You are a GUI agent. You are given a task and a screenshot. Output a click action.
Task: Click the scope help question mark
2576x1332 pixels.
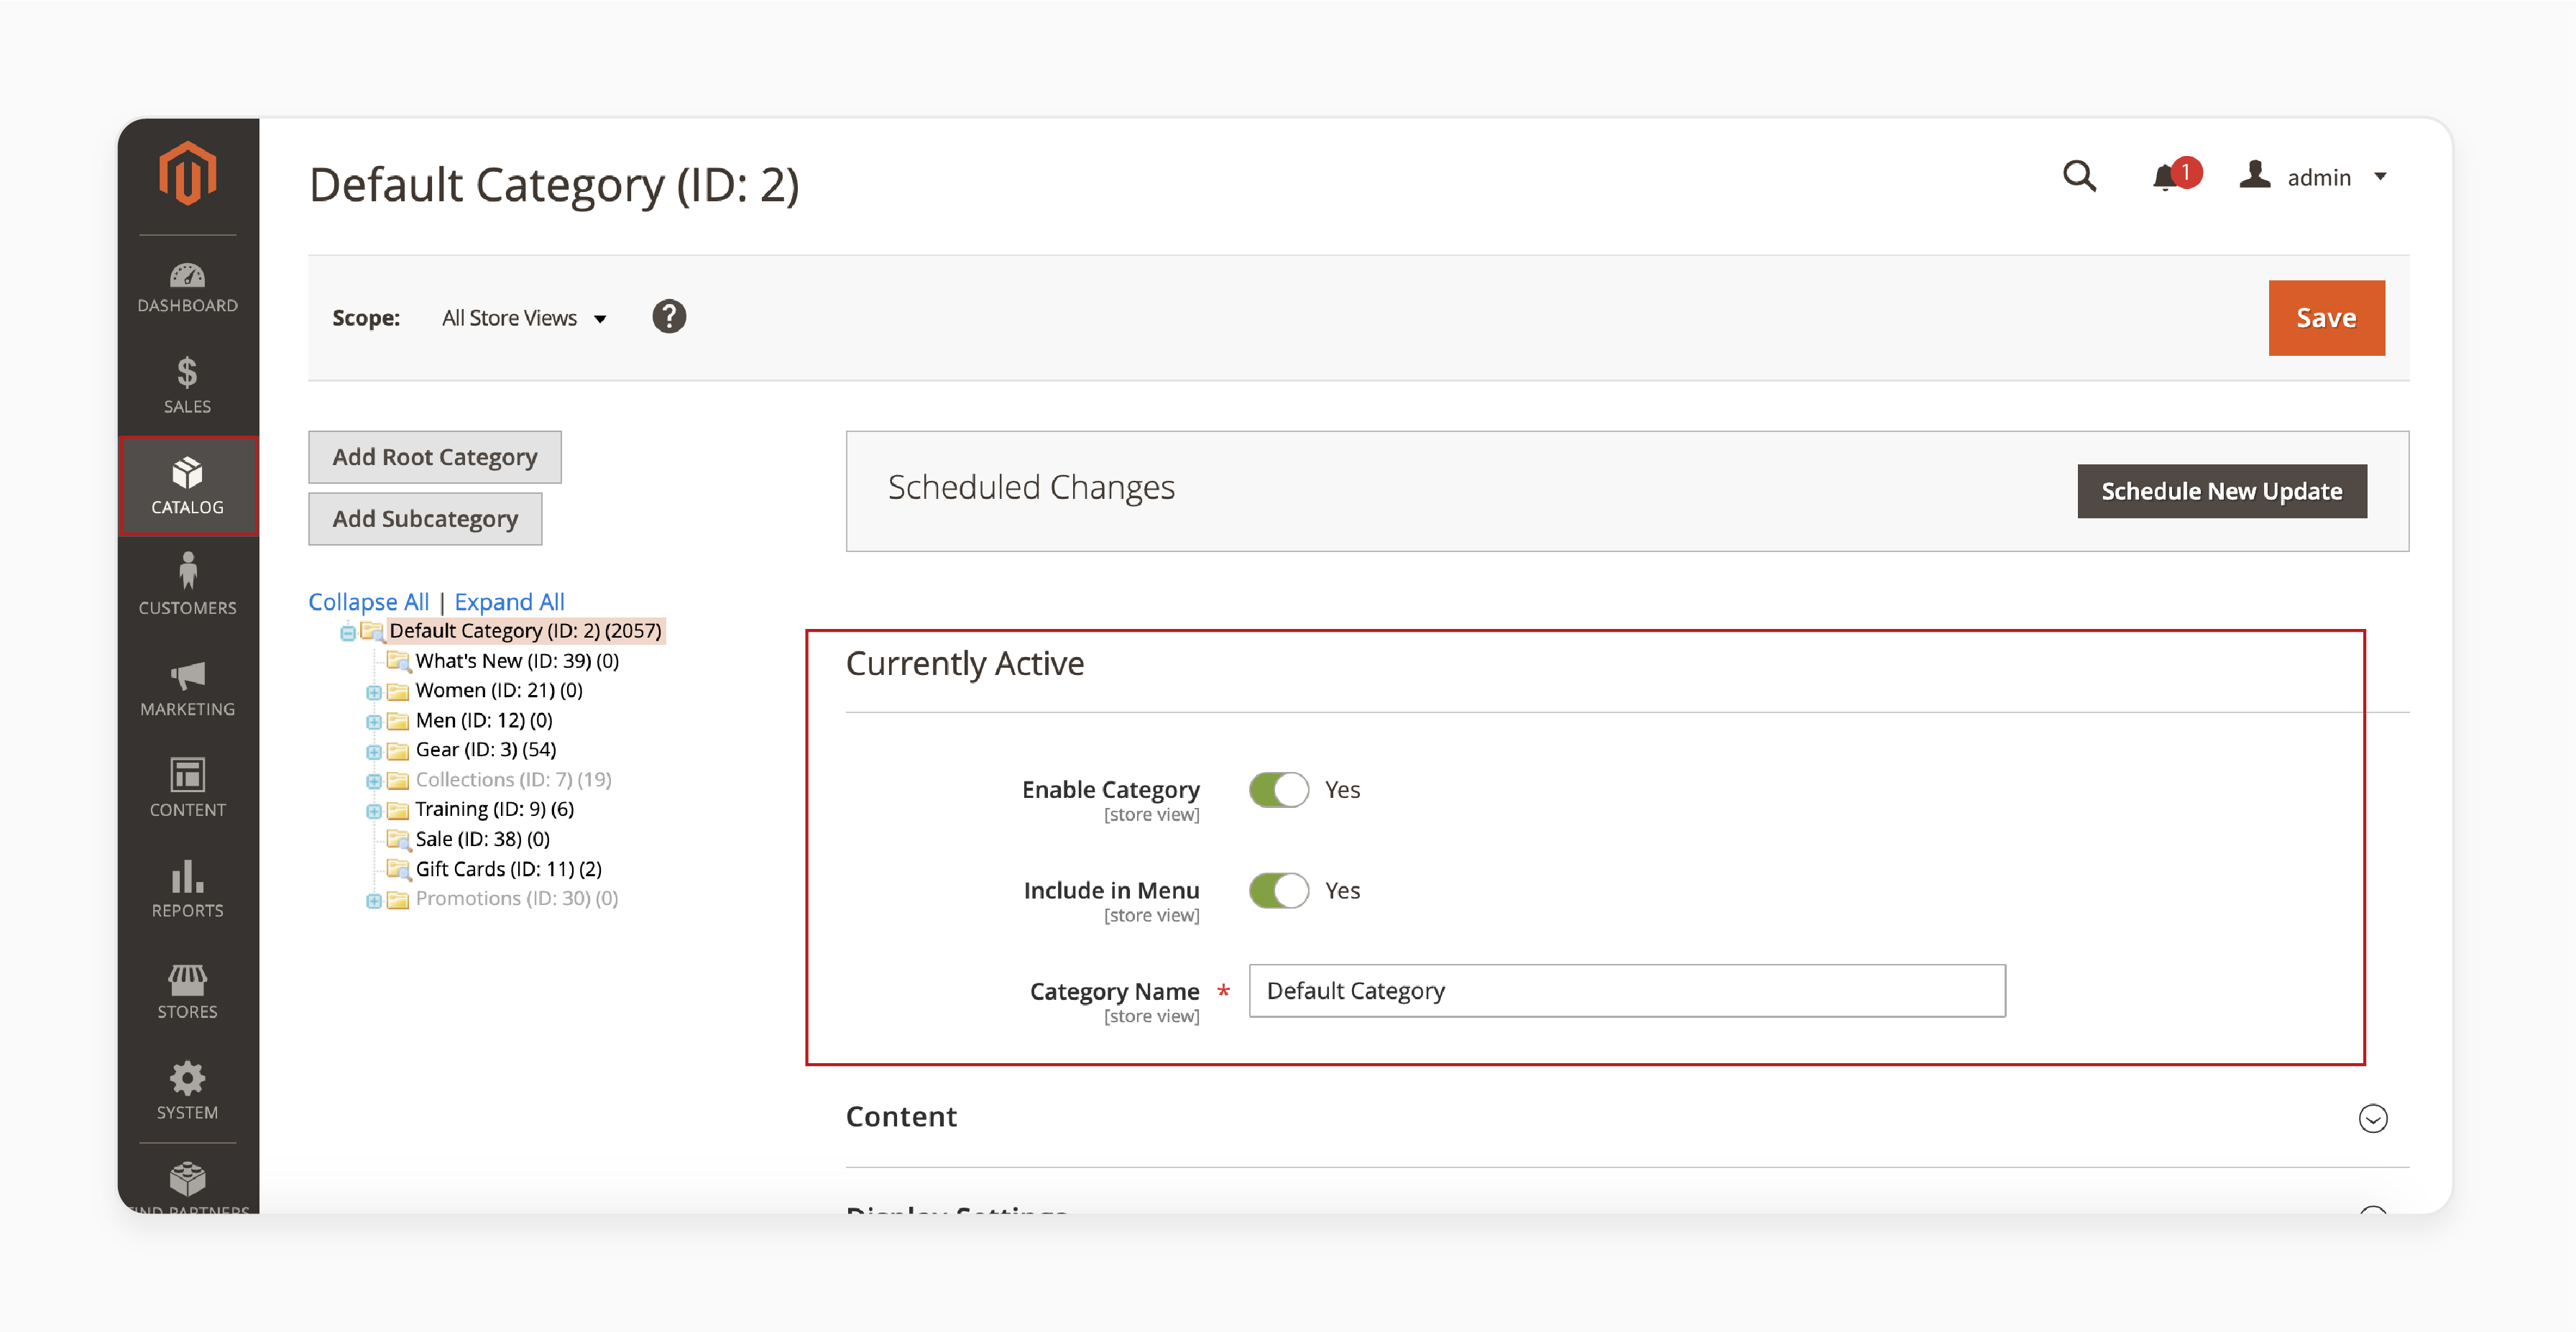pyautogui.click(x=669, y=317)
